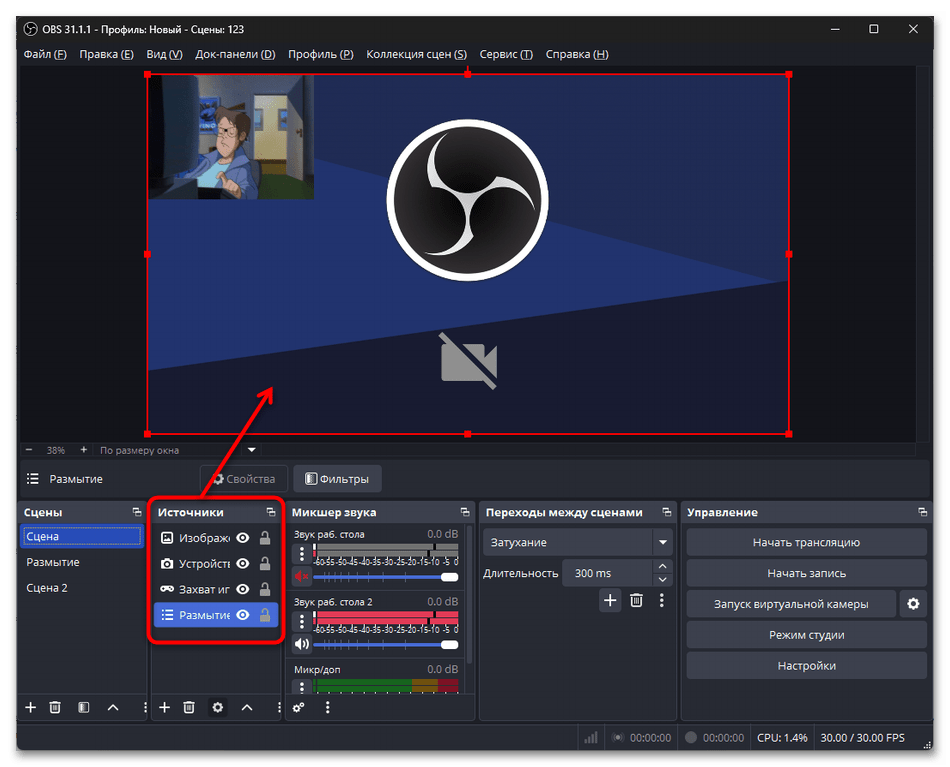Open more options dots in Источники toolbar

(x=278, y=707)
